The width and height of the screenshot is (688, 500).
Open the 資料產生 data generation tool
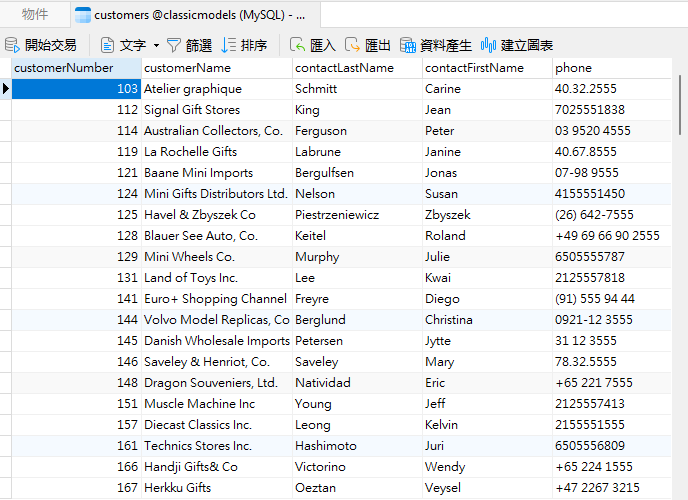(x=408, y=45)
